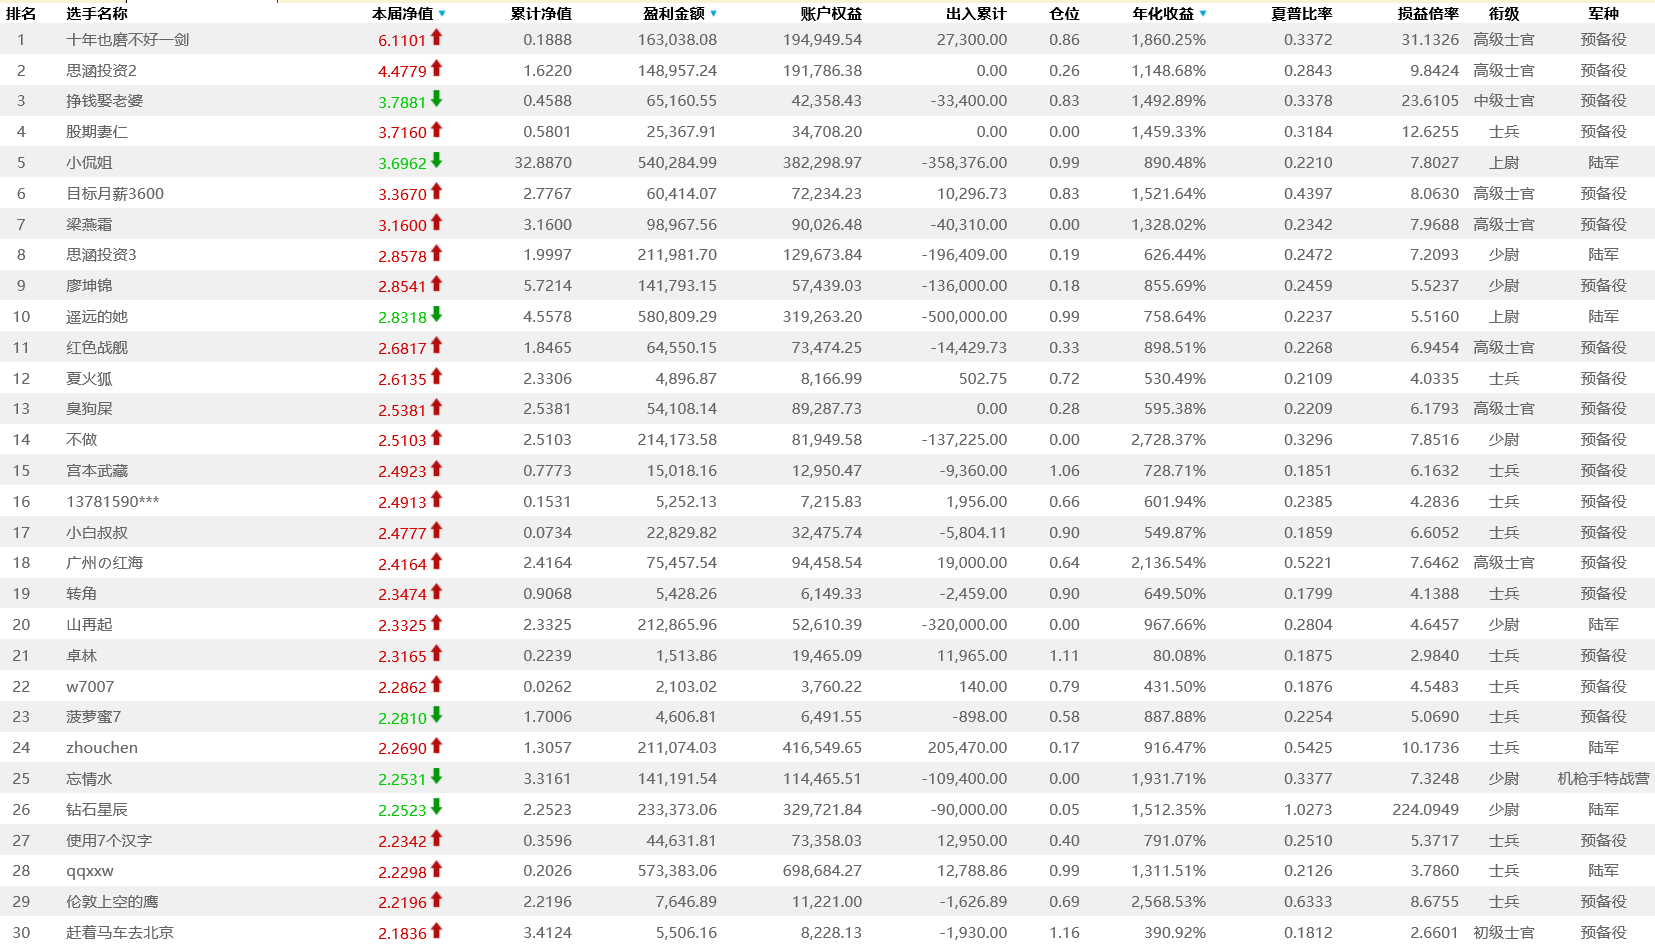Click green down arrow beside 3.7881
Viewport: 1655px width, 947px height.
pyautogui.click(x=436, y=100)
